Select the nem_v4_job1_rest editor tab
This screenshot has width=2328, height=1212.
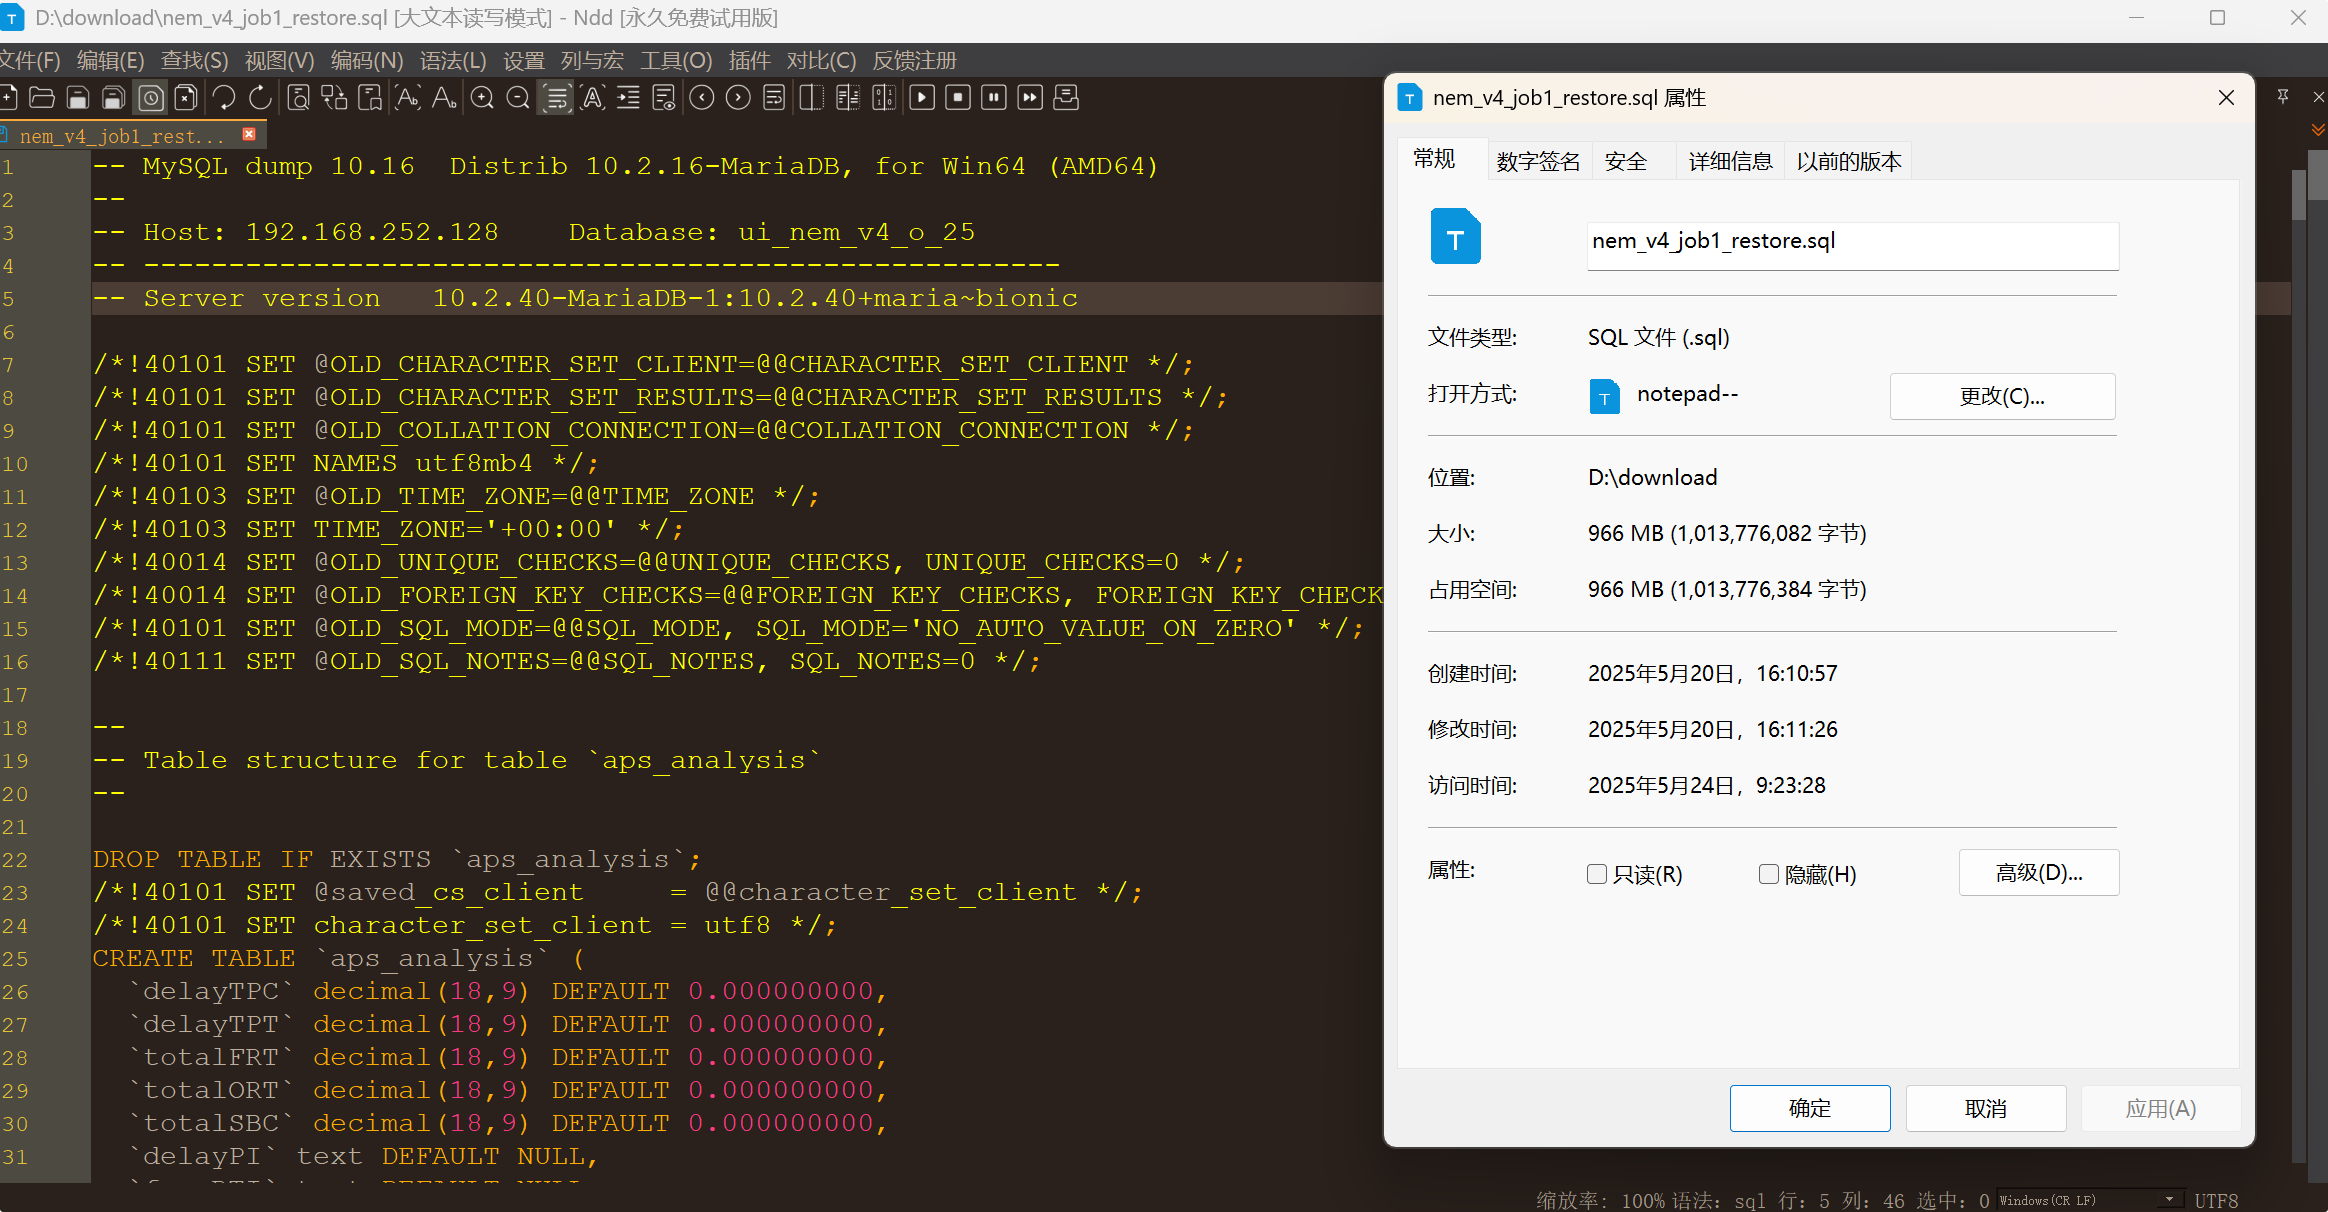pyautogui.click(x=122, y=136)
